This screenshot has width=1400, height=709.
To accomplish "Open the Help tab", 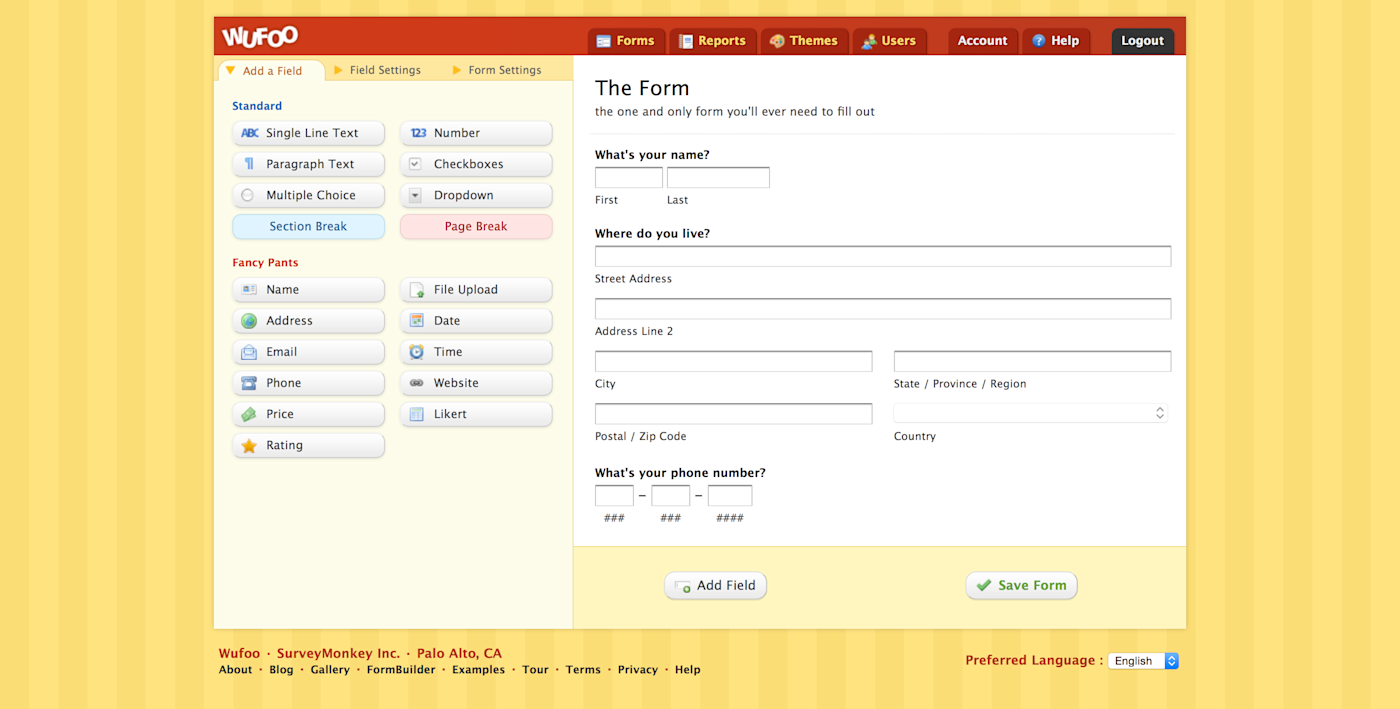I will tap(1056, 41).
